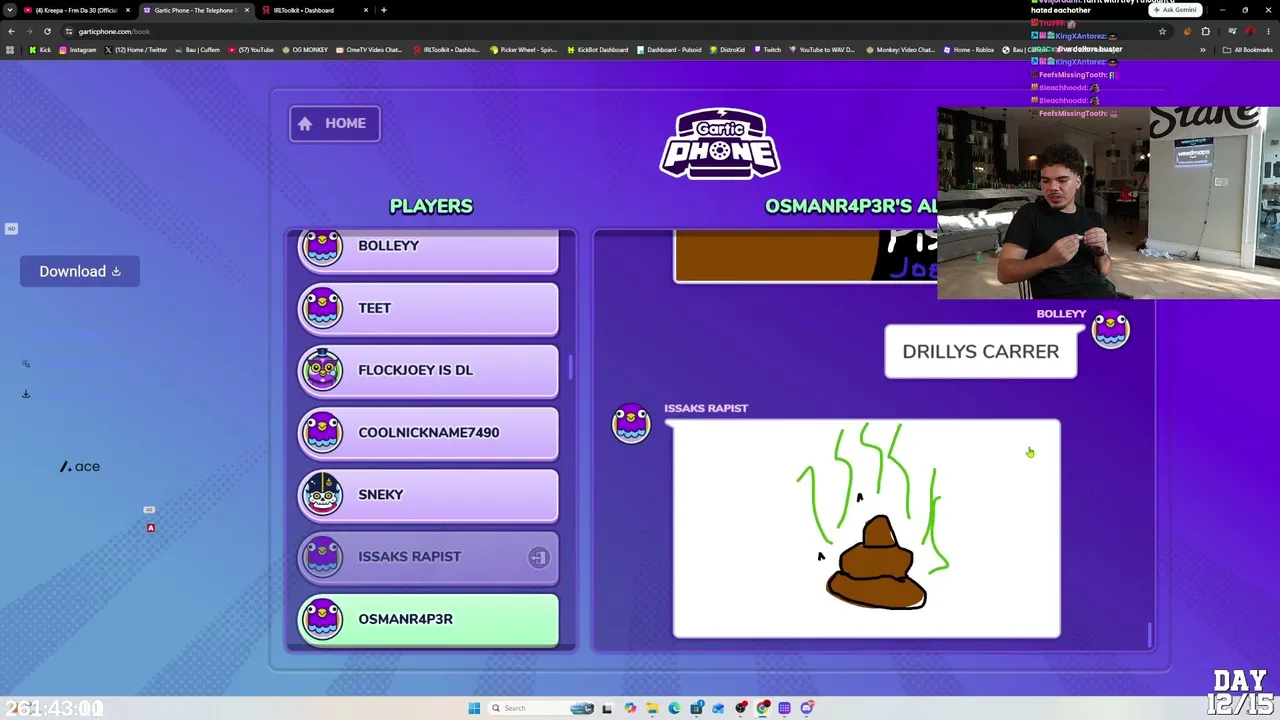The width and height of the screenshot is (1280, 720).
Task: Open the Home / Twitter bookmark
Action: click(136, 50)
